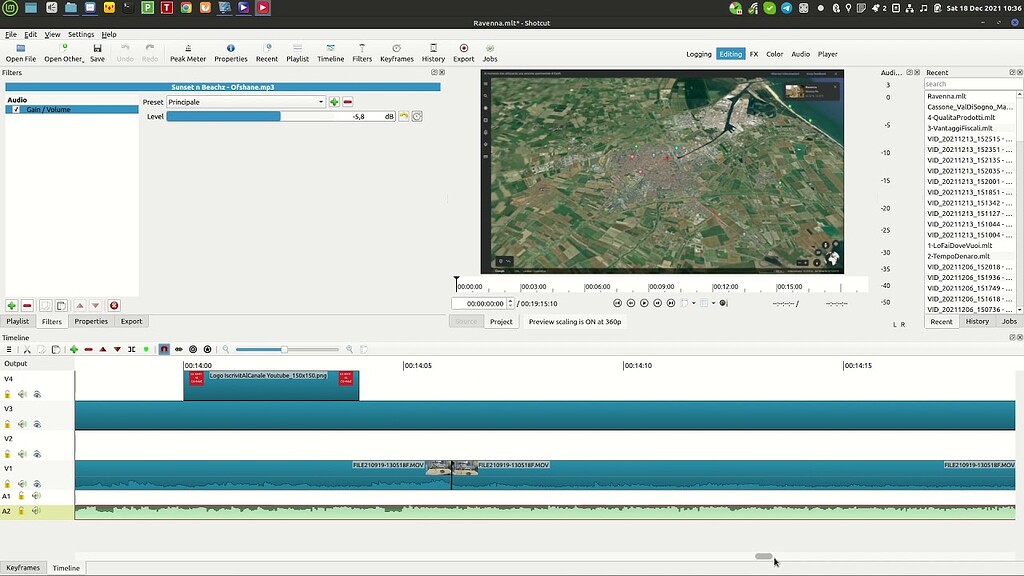Split clip at playhead icon
This screenshot has width=1024, height=576.
(x=131, y=349)
